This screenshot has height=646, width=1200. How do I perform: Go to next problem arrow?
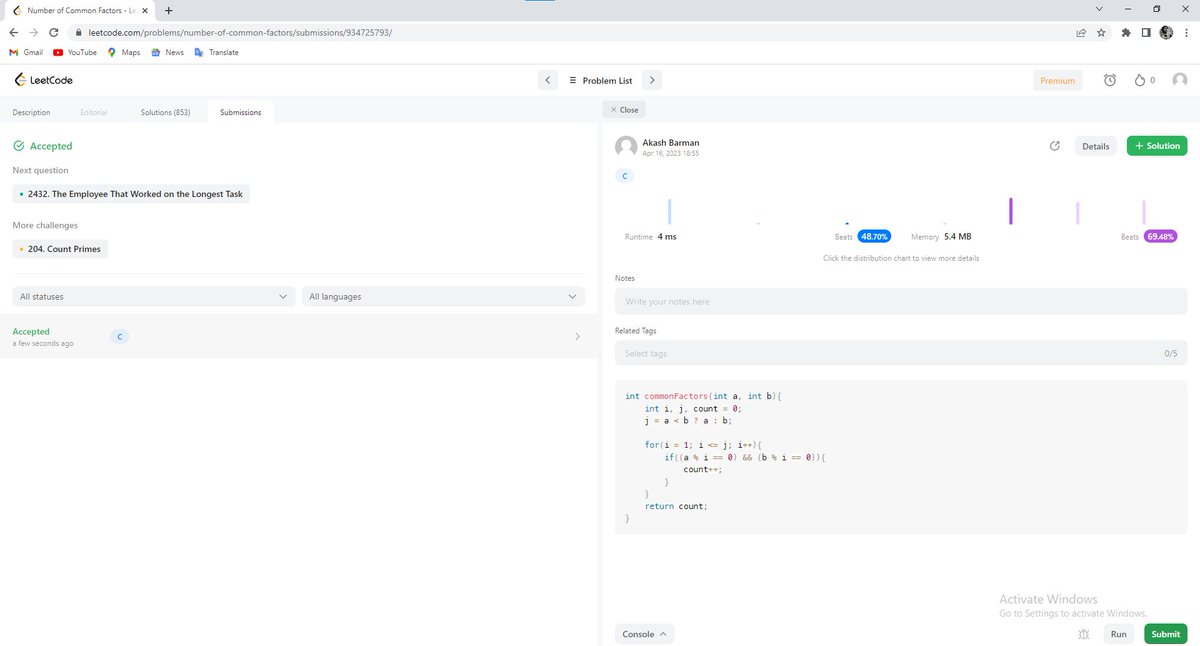(651, 80)
